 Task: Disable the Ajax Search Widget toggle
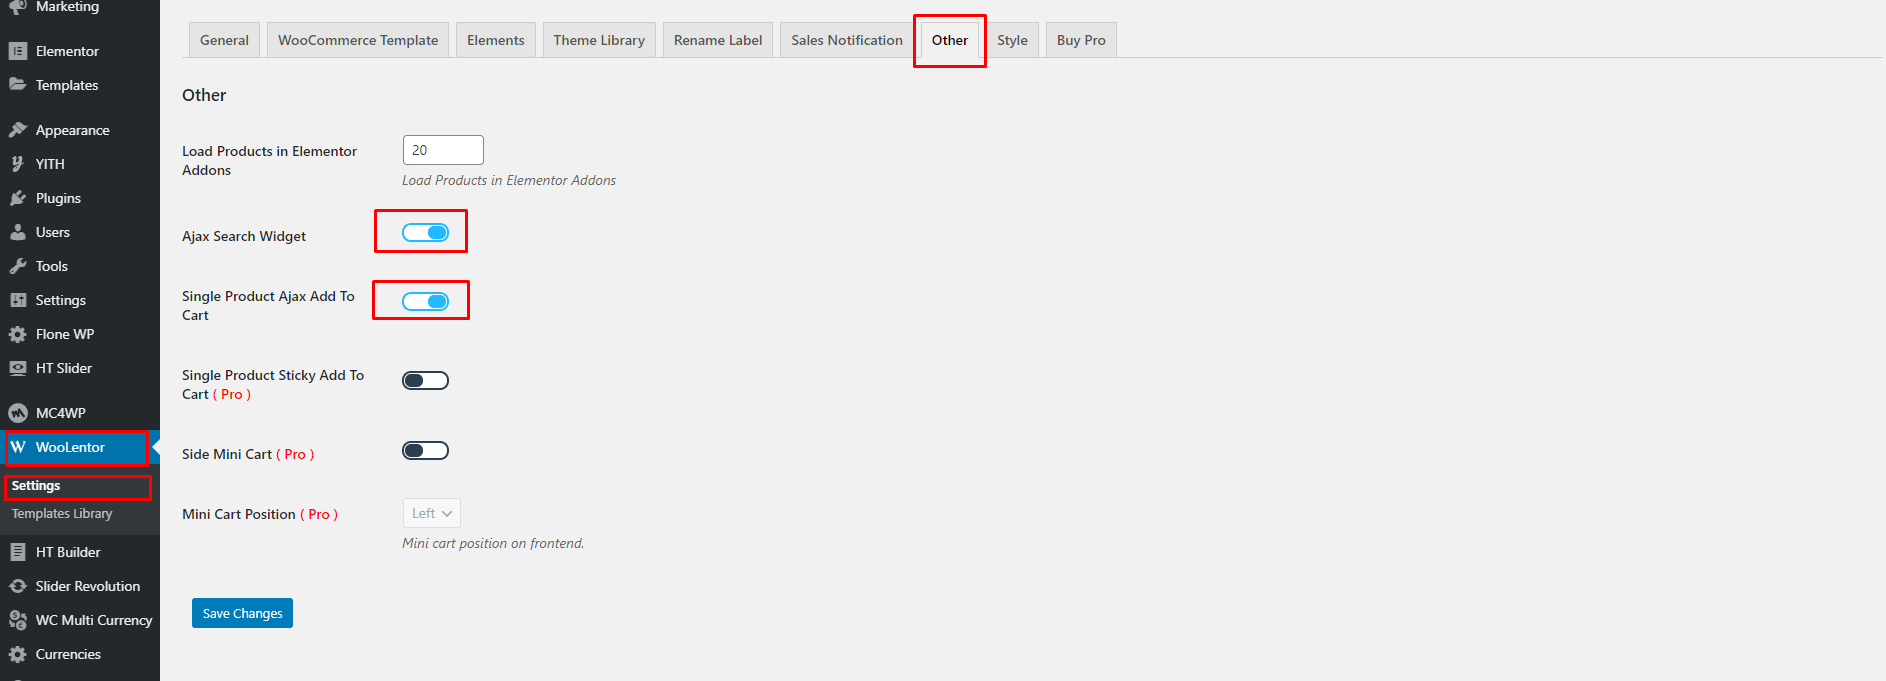(425, 232)
